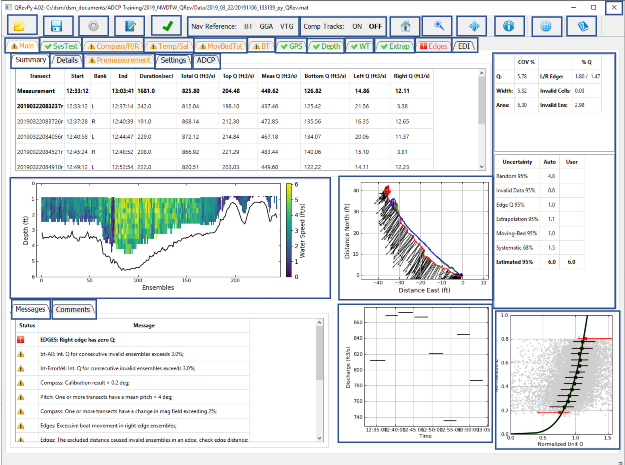Click the transect table scroll down arrow
This screenshot has height=465, width=625.
[x=481, y=167]
